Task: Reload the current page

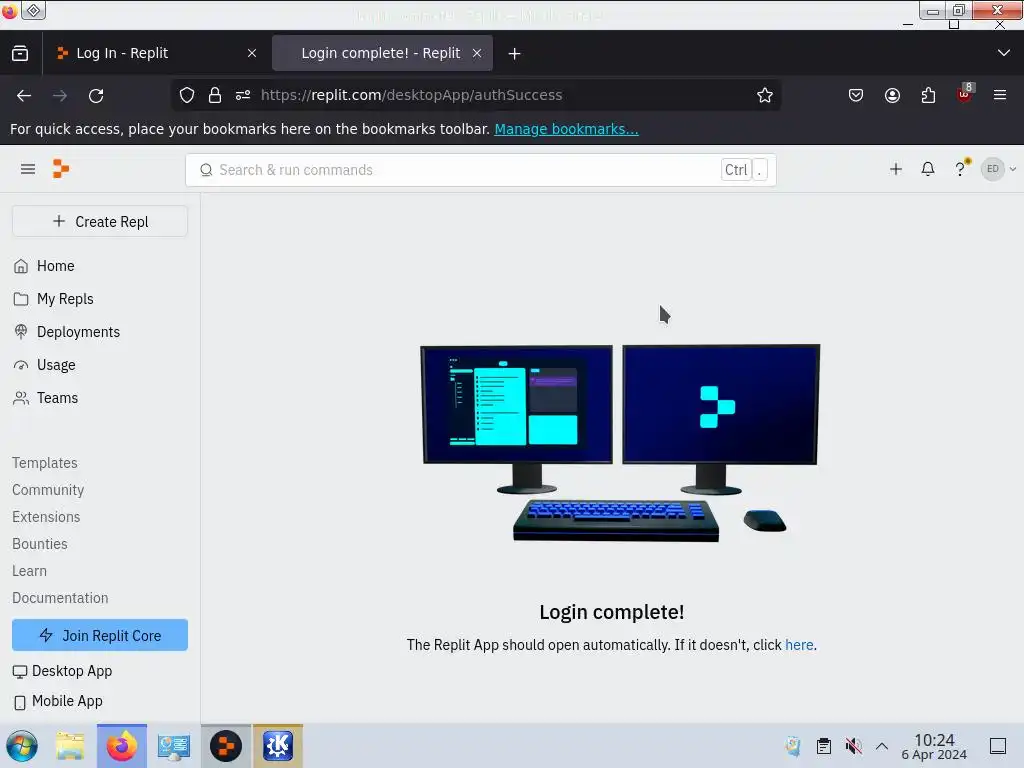Action: 96,96
